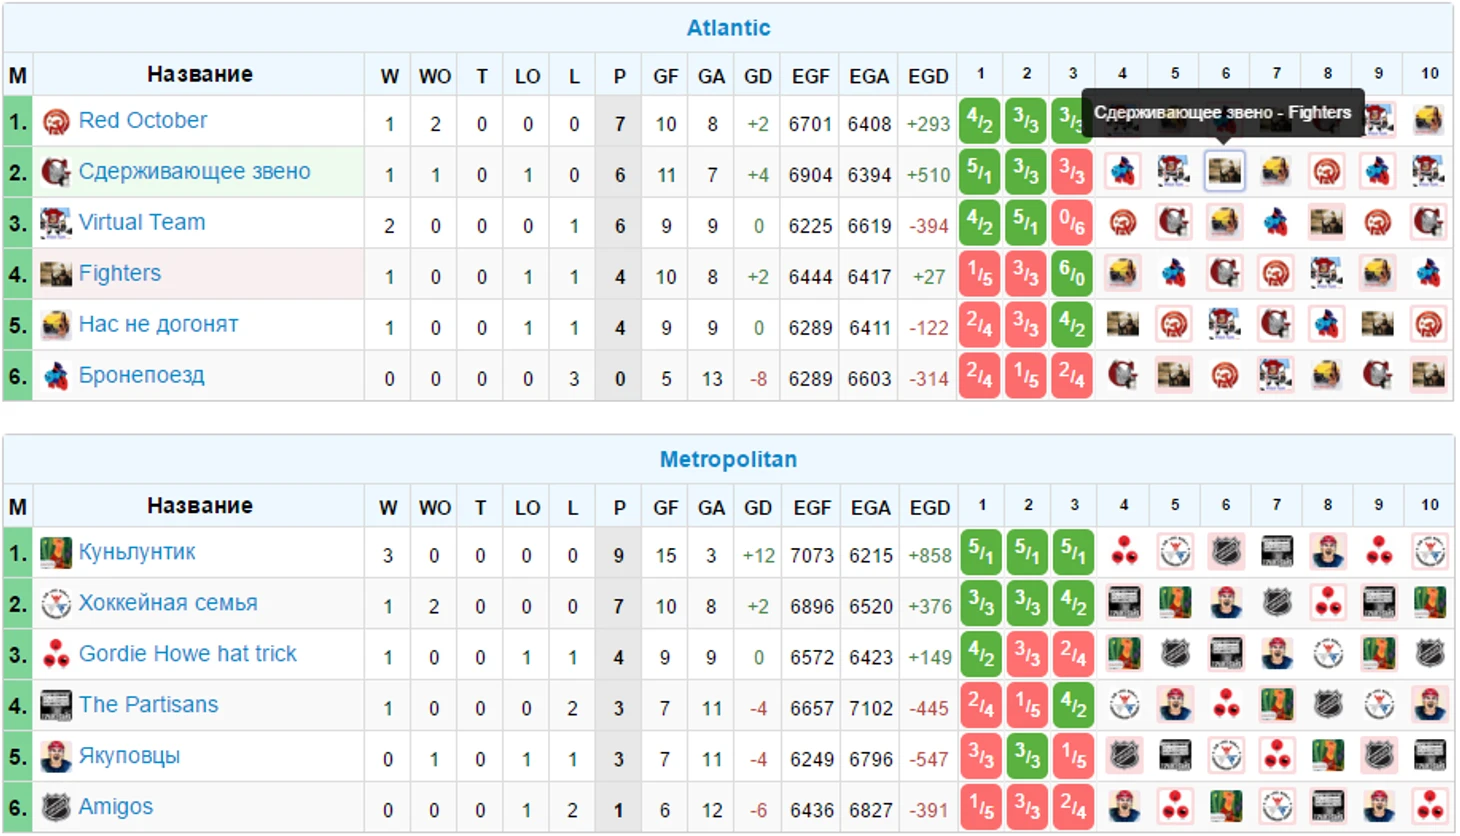Click the Бронепоезд team logo icon
Image resolution: width=1460 pixels, height=836 pixels.
[x=56, y=376]
